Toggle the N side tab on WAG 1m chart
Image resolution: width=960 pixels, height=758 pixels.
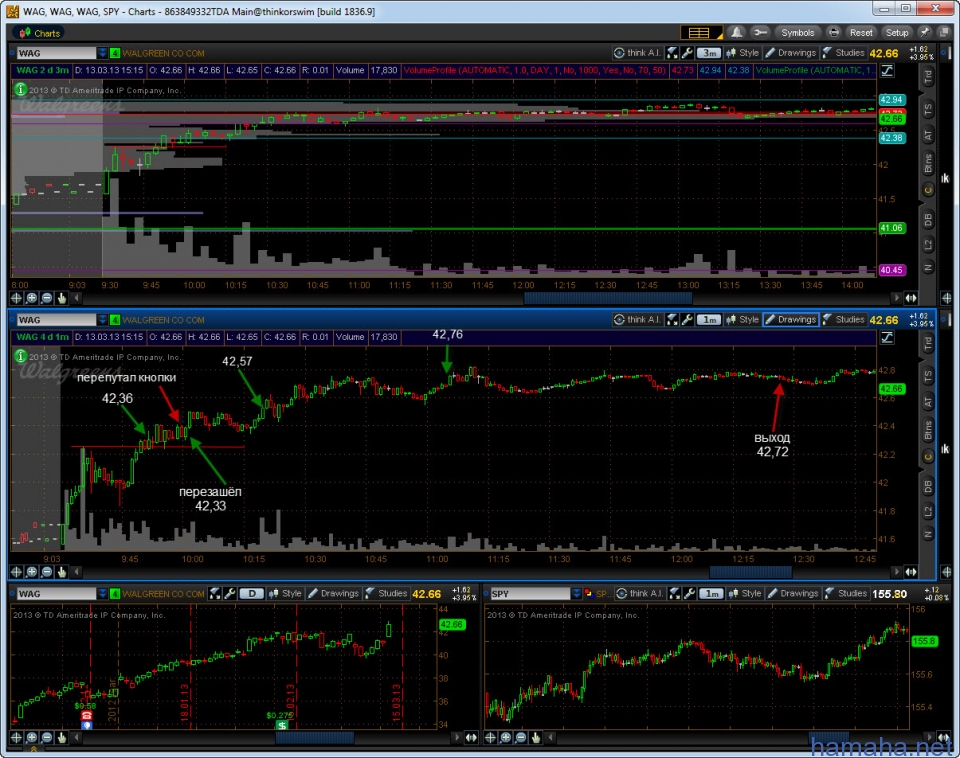tap(928, 535)
